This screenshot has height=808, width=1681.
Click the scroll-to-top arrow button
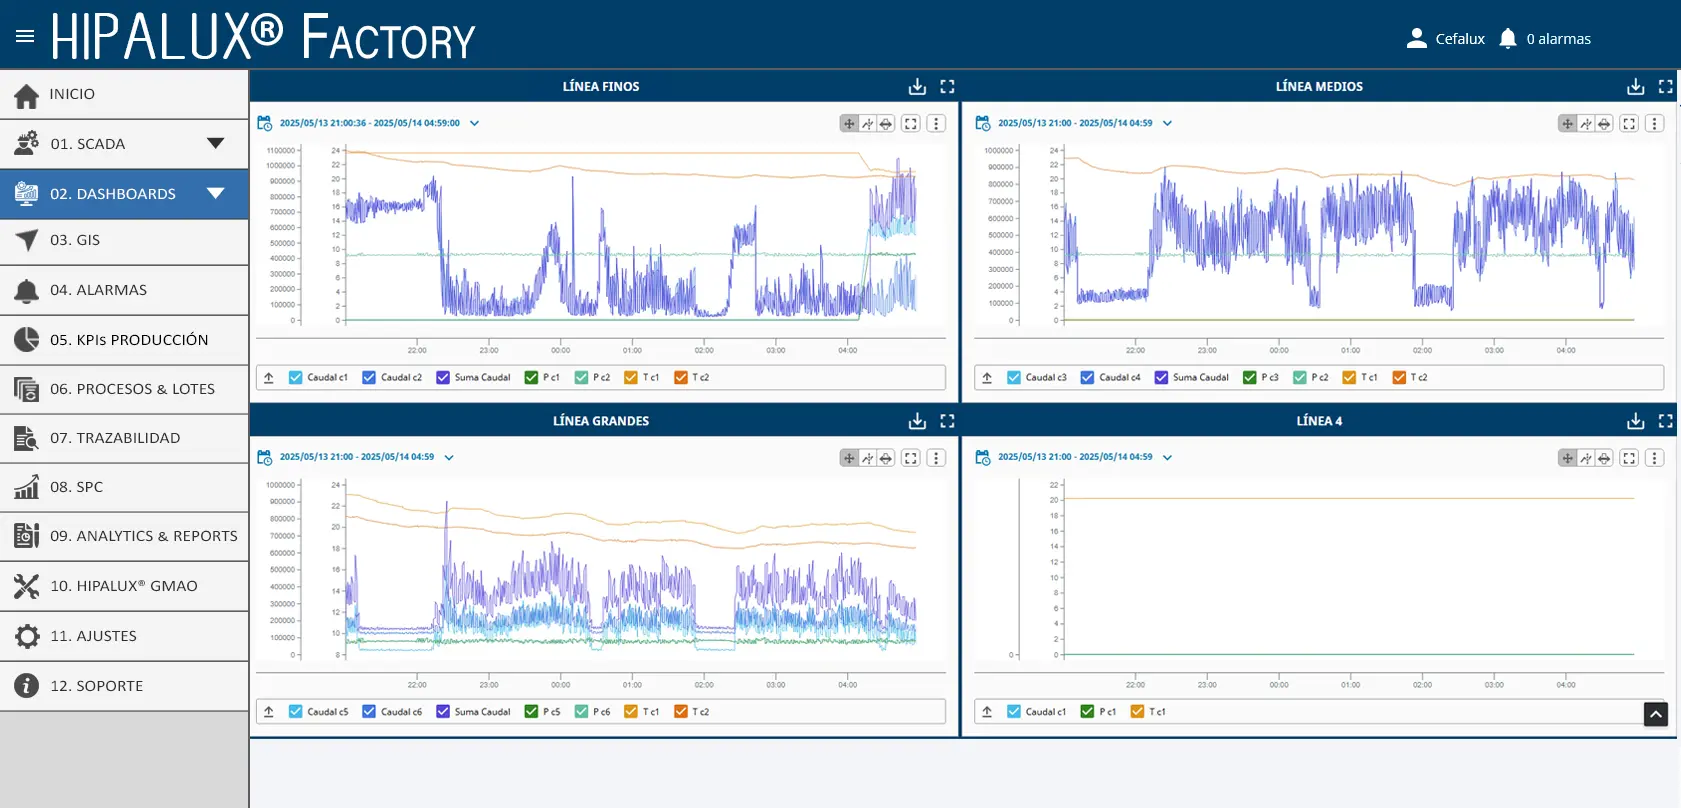(x=1656, y=714)
